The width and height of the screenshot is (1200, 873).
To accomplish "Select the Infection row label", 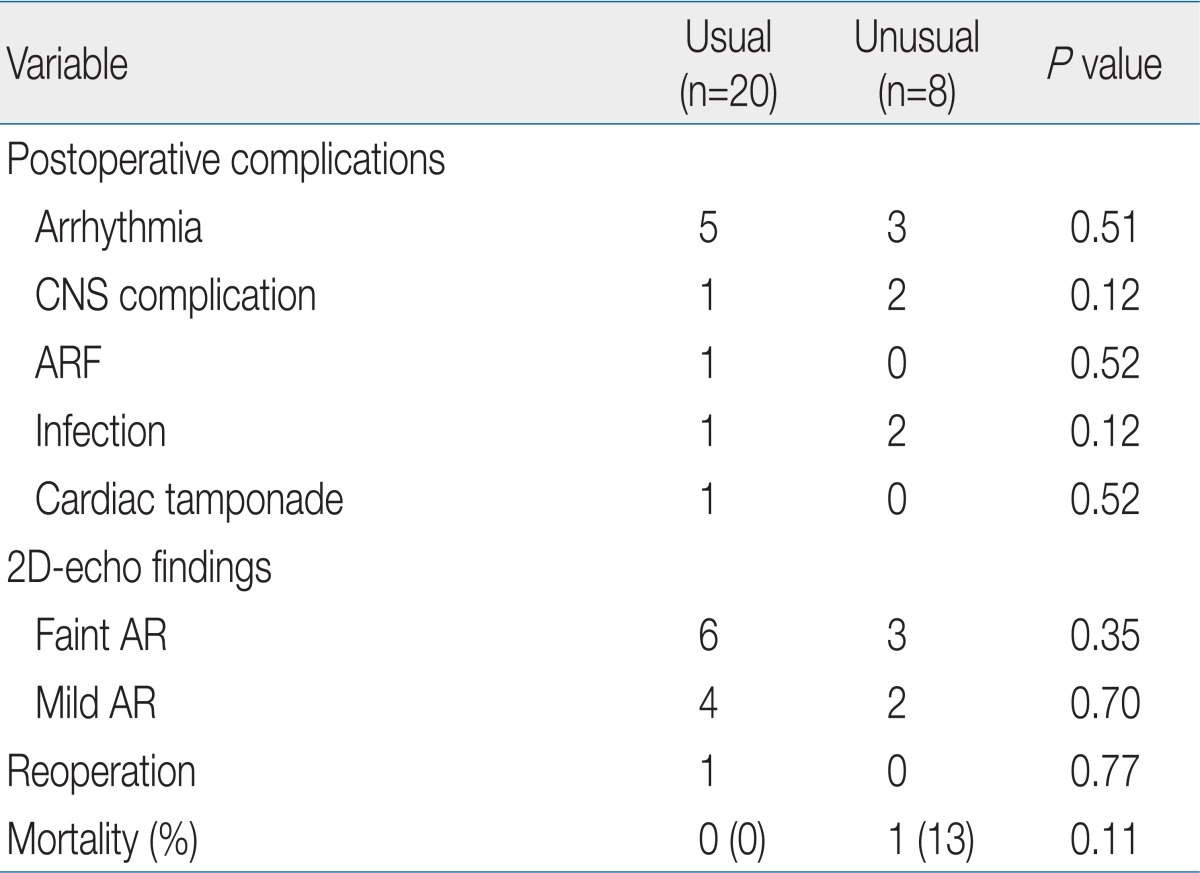I will (101, 432).
